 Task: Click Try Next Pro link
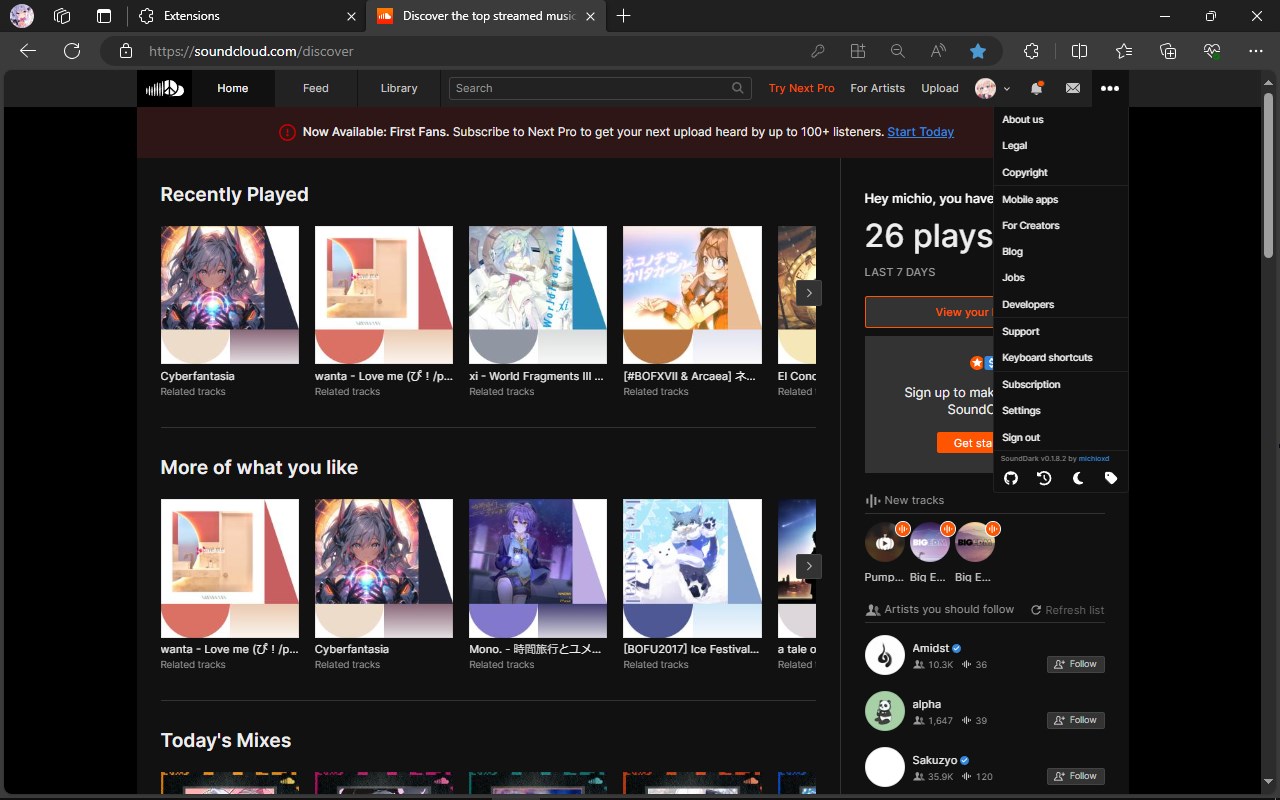tap(801, 88)
